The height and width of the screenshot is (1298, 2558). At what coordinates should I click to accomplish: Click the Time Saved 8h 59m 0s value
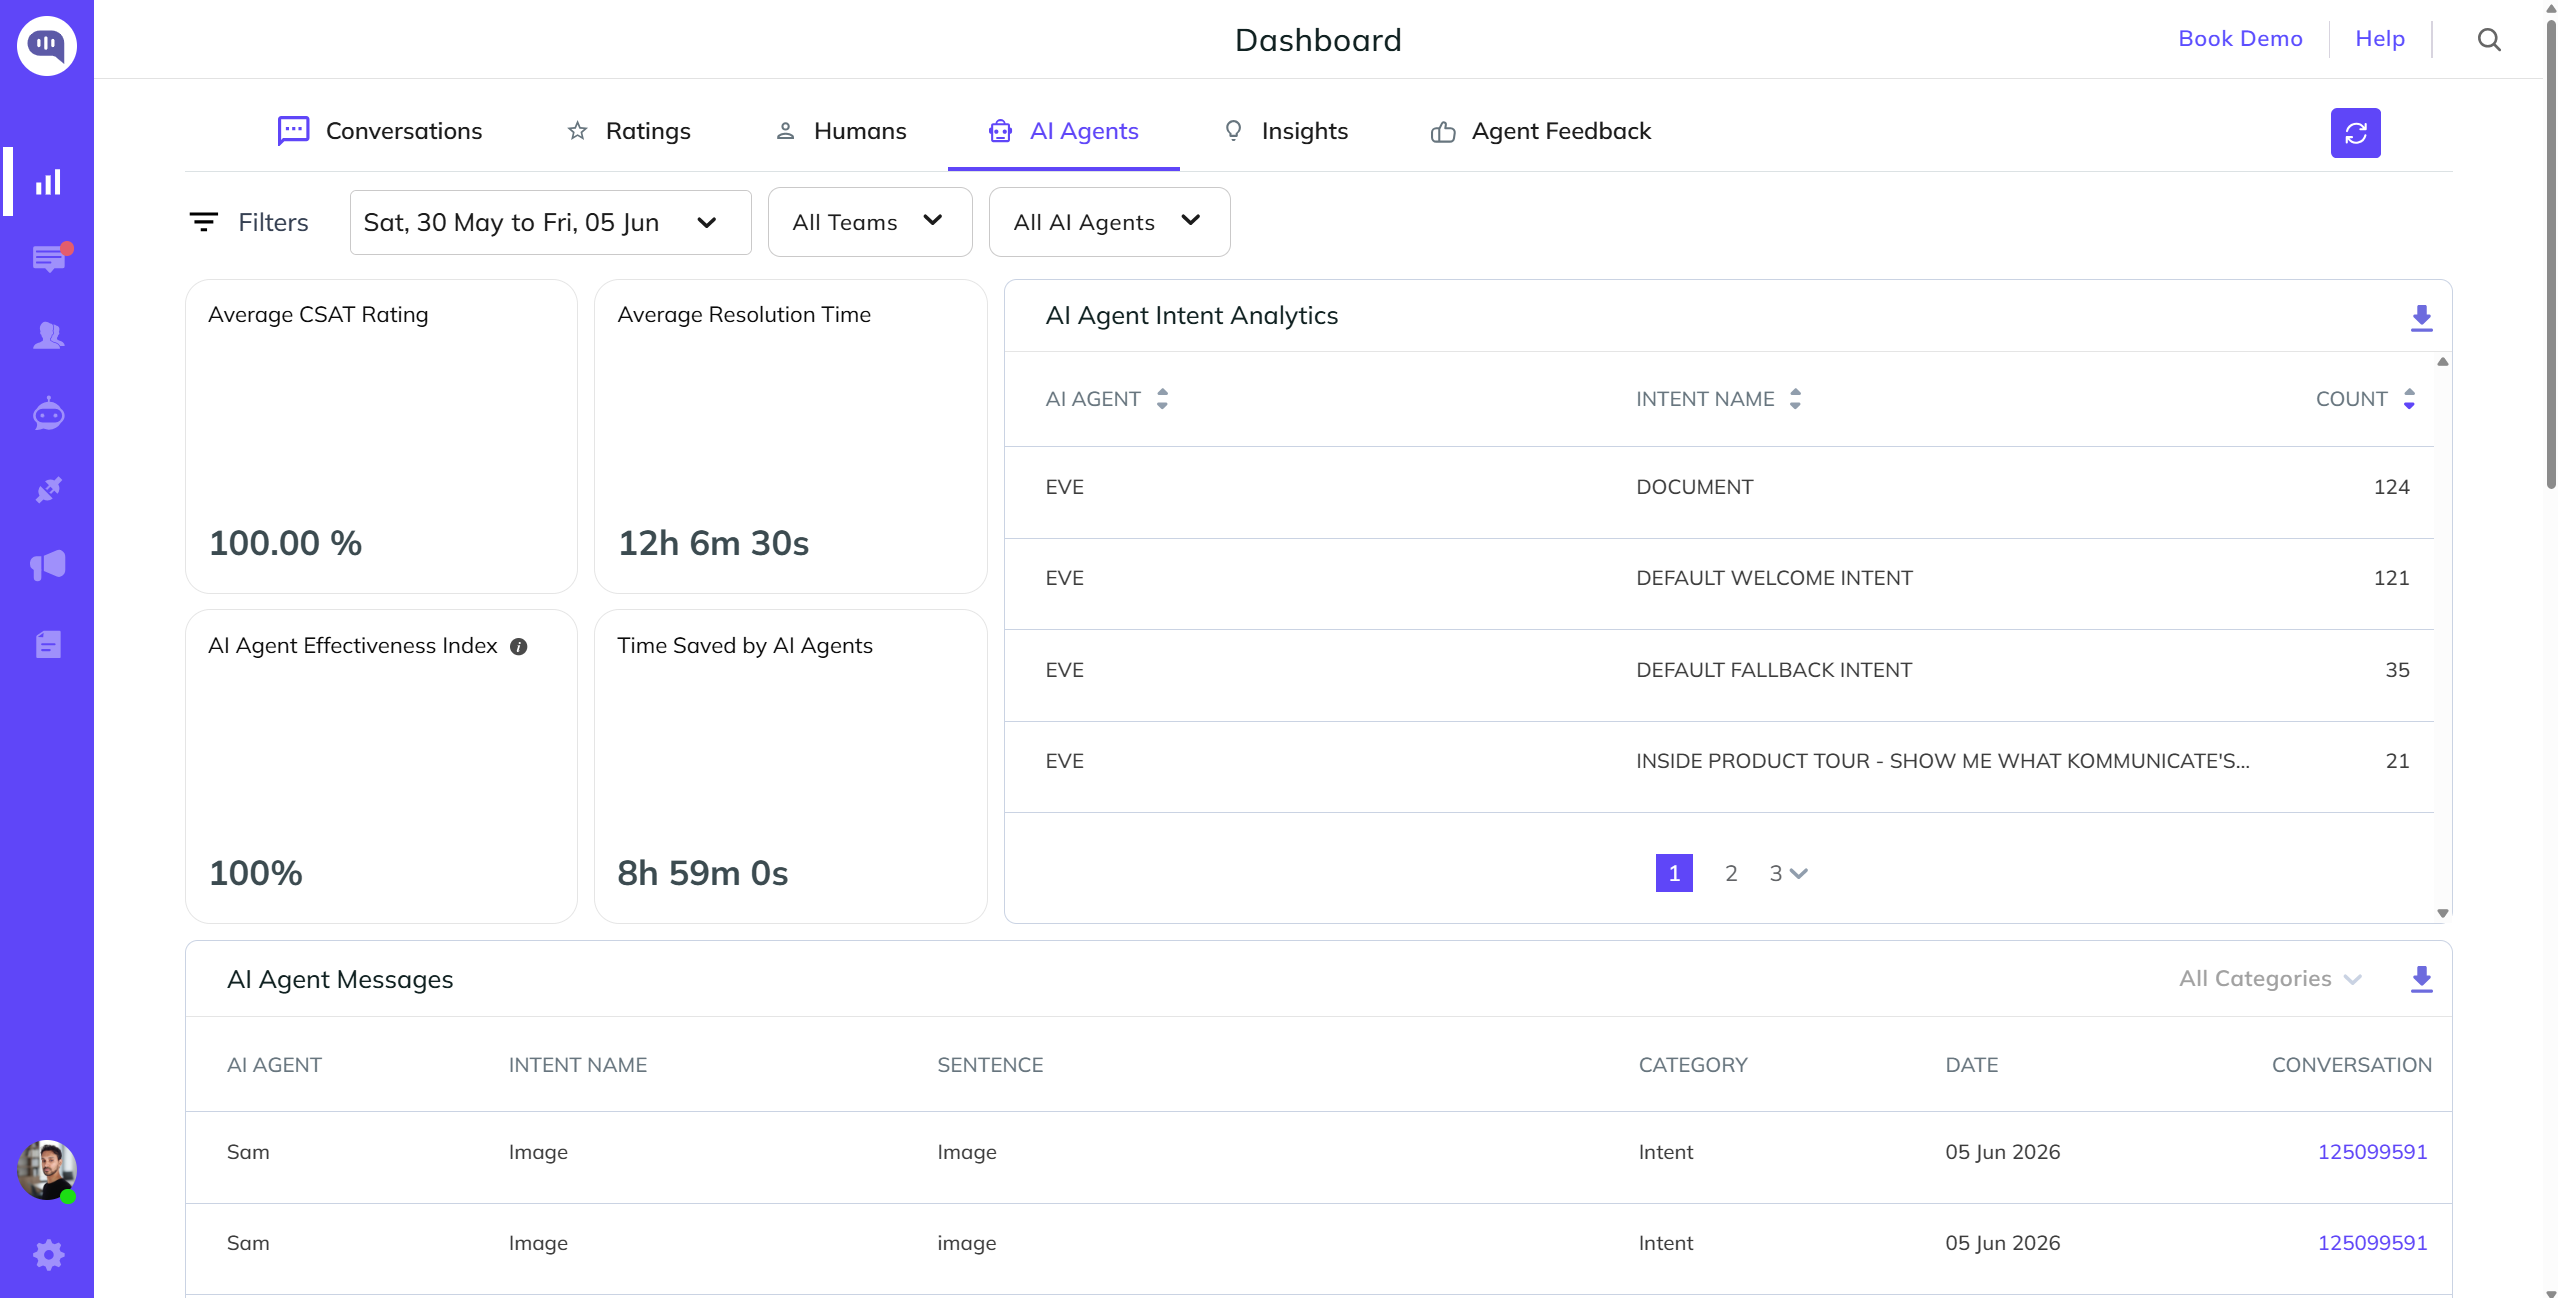(702, 873)
